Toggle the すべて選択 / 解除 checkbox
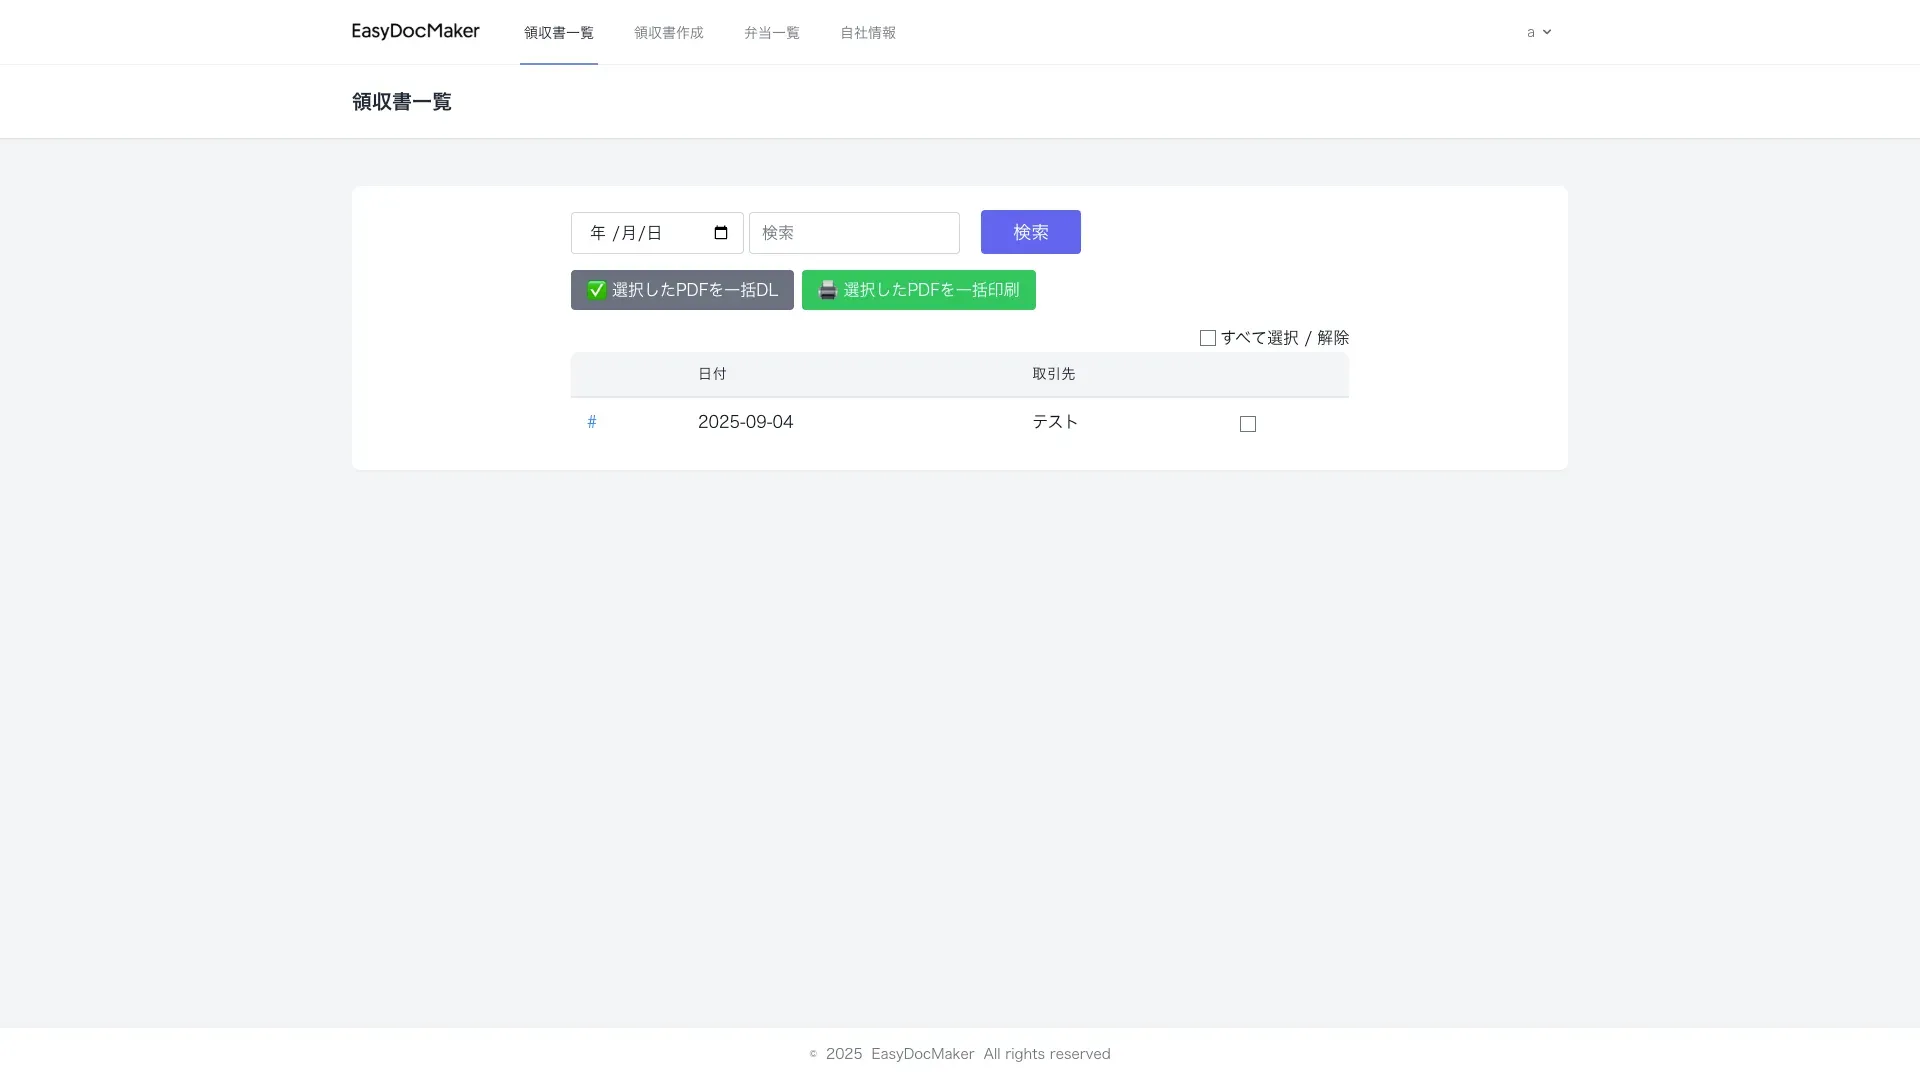Image resolution: width=1920 pixels, height=1080 pixels. click(1207, 338)
